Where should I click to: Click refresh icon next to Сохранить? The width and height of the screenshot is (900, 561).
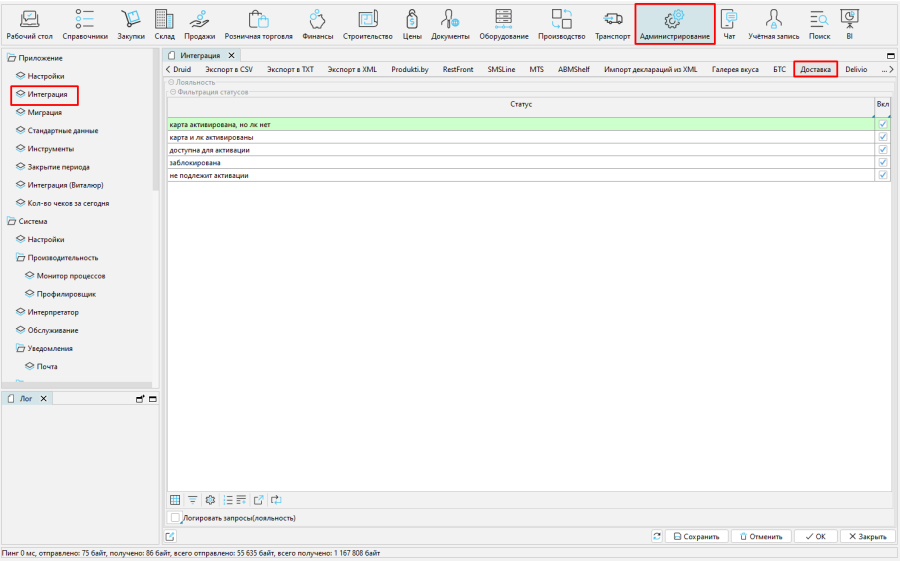656,536
